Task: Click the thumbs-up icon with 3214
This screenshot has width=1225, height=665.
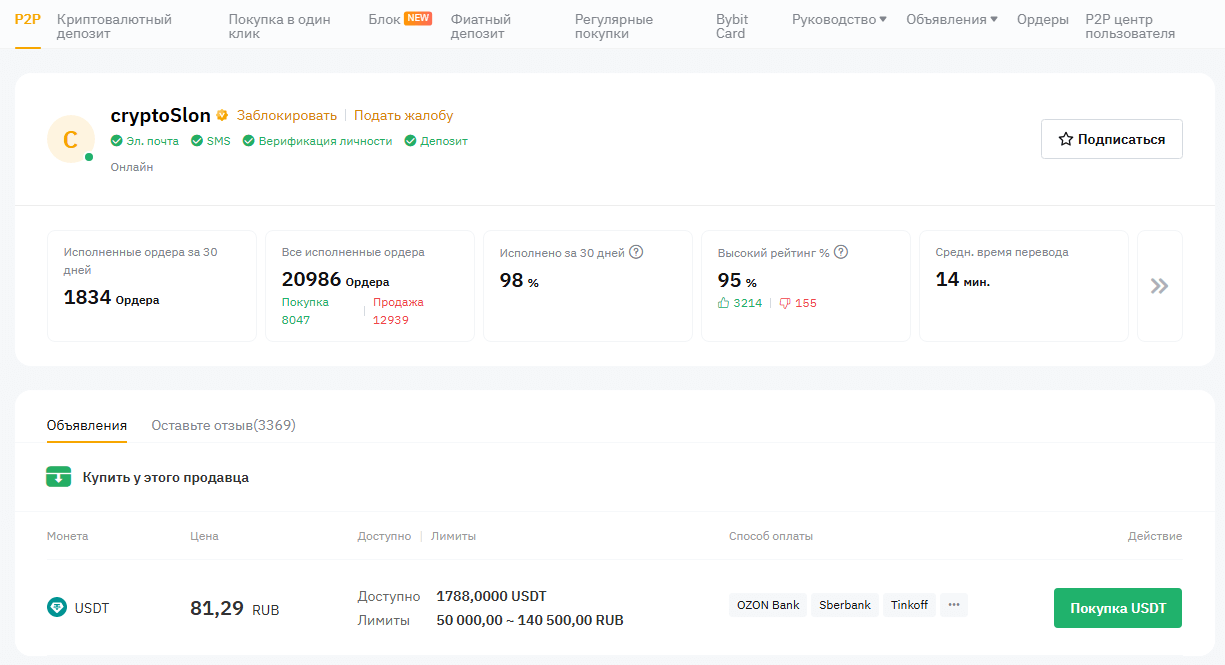Action: point(724,303)
